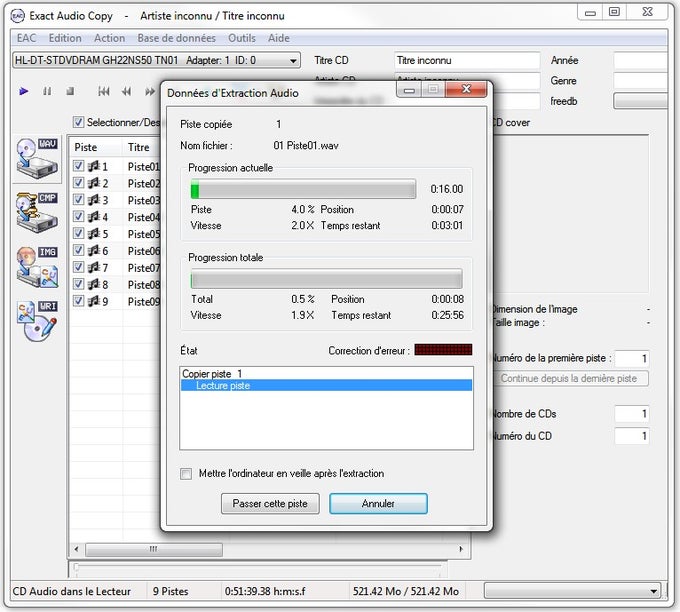Click the freedb button
Image resolution: width=680 pixels, height=612 pixels.
tap(640, 101)
